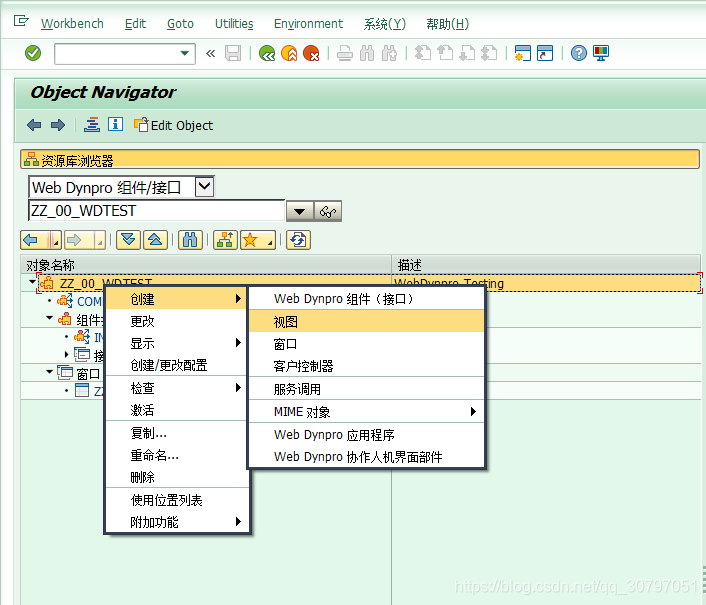Click the Display glasses button next to object name

pyautogui.click(x=328, y=211)
